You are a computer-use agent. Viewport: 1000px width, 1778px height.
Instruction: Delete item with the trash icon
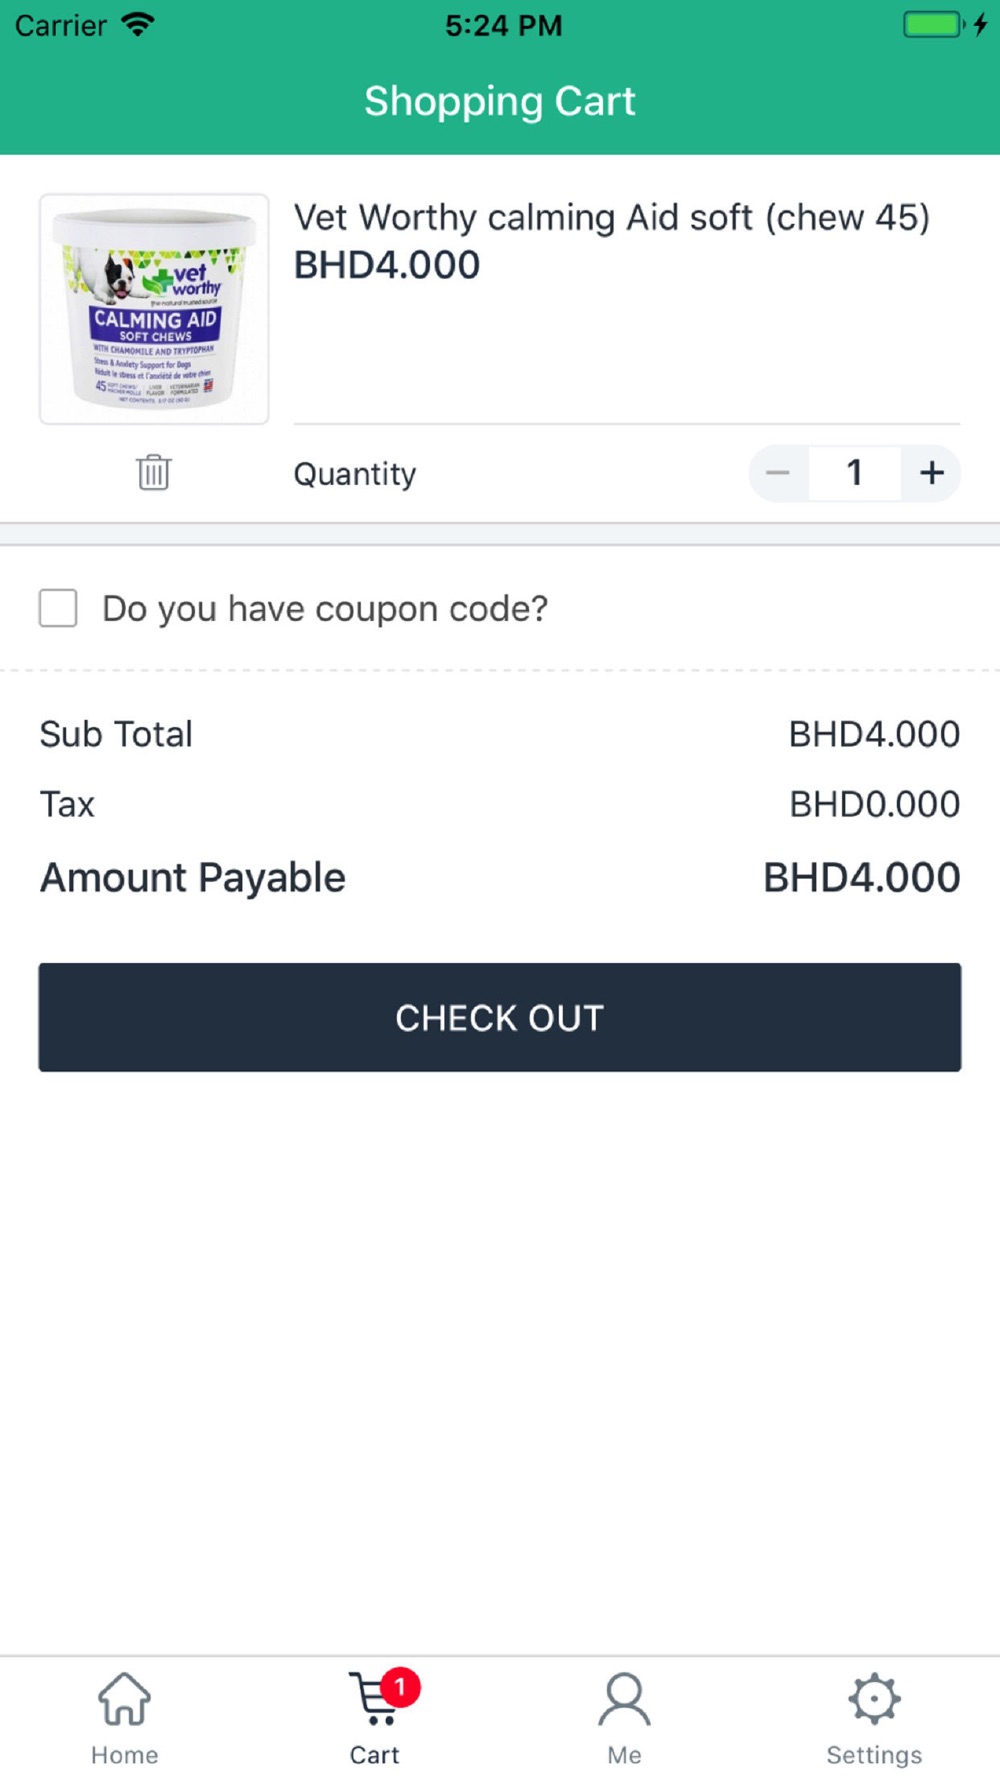(153, 472)
